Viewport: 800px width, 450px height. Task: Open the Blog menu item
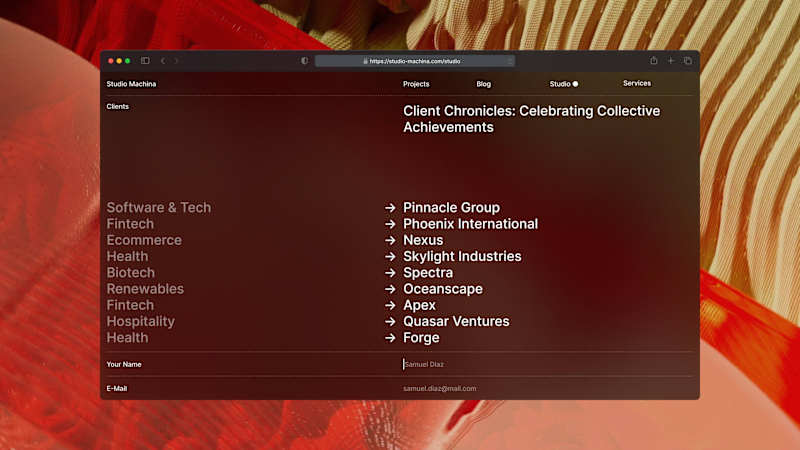(484, 84)
